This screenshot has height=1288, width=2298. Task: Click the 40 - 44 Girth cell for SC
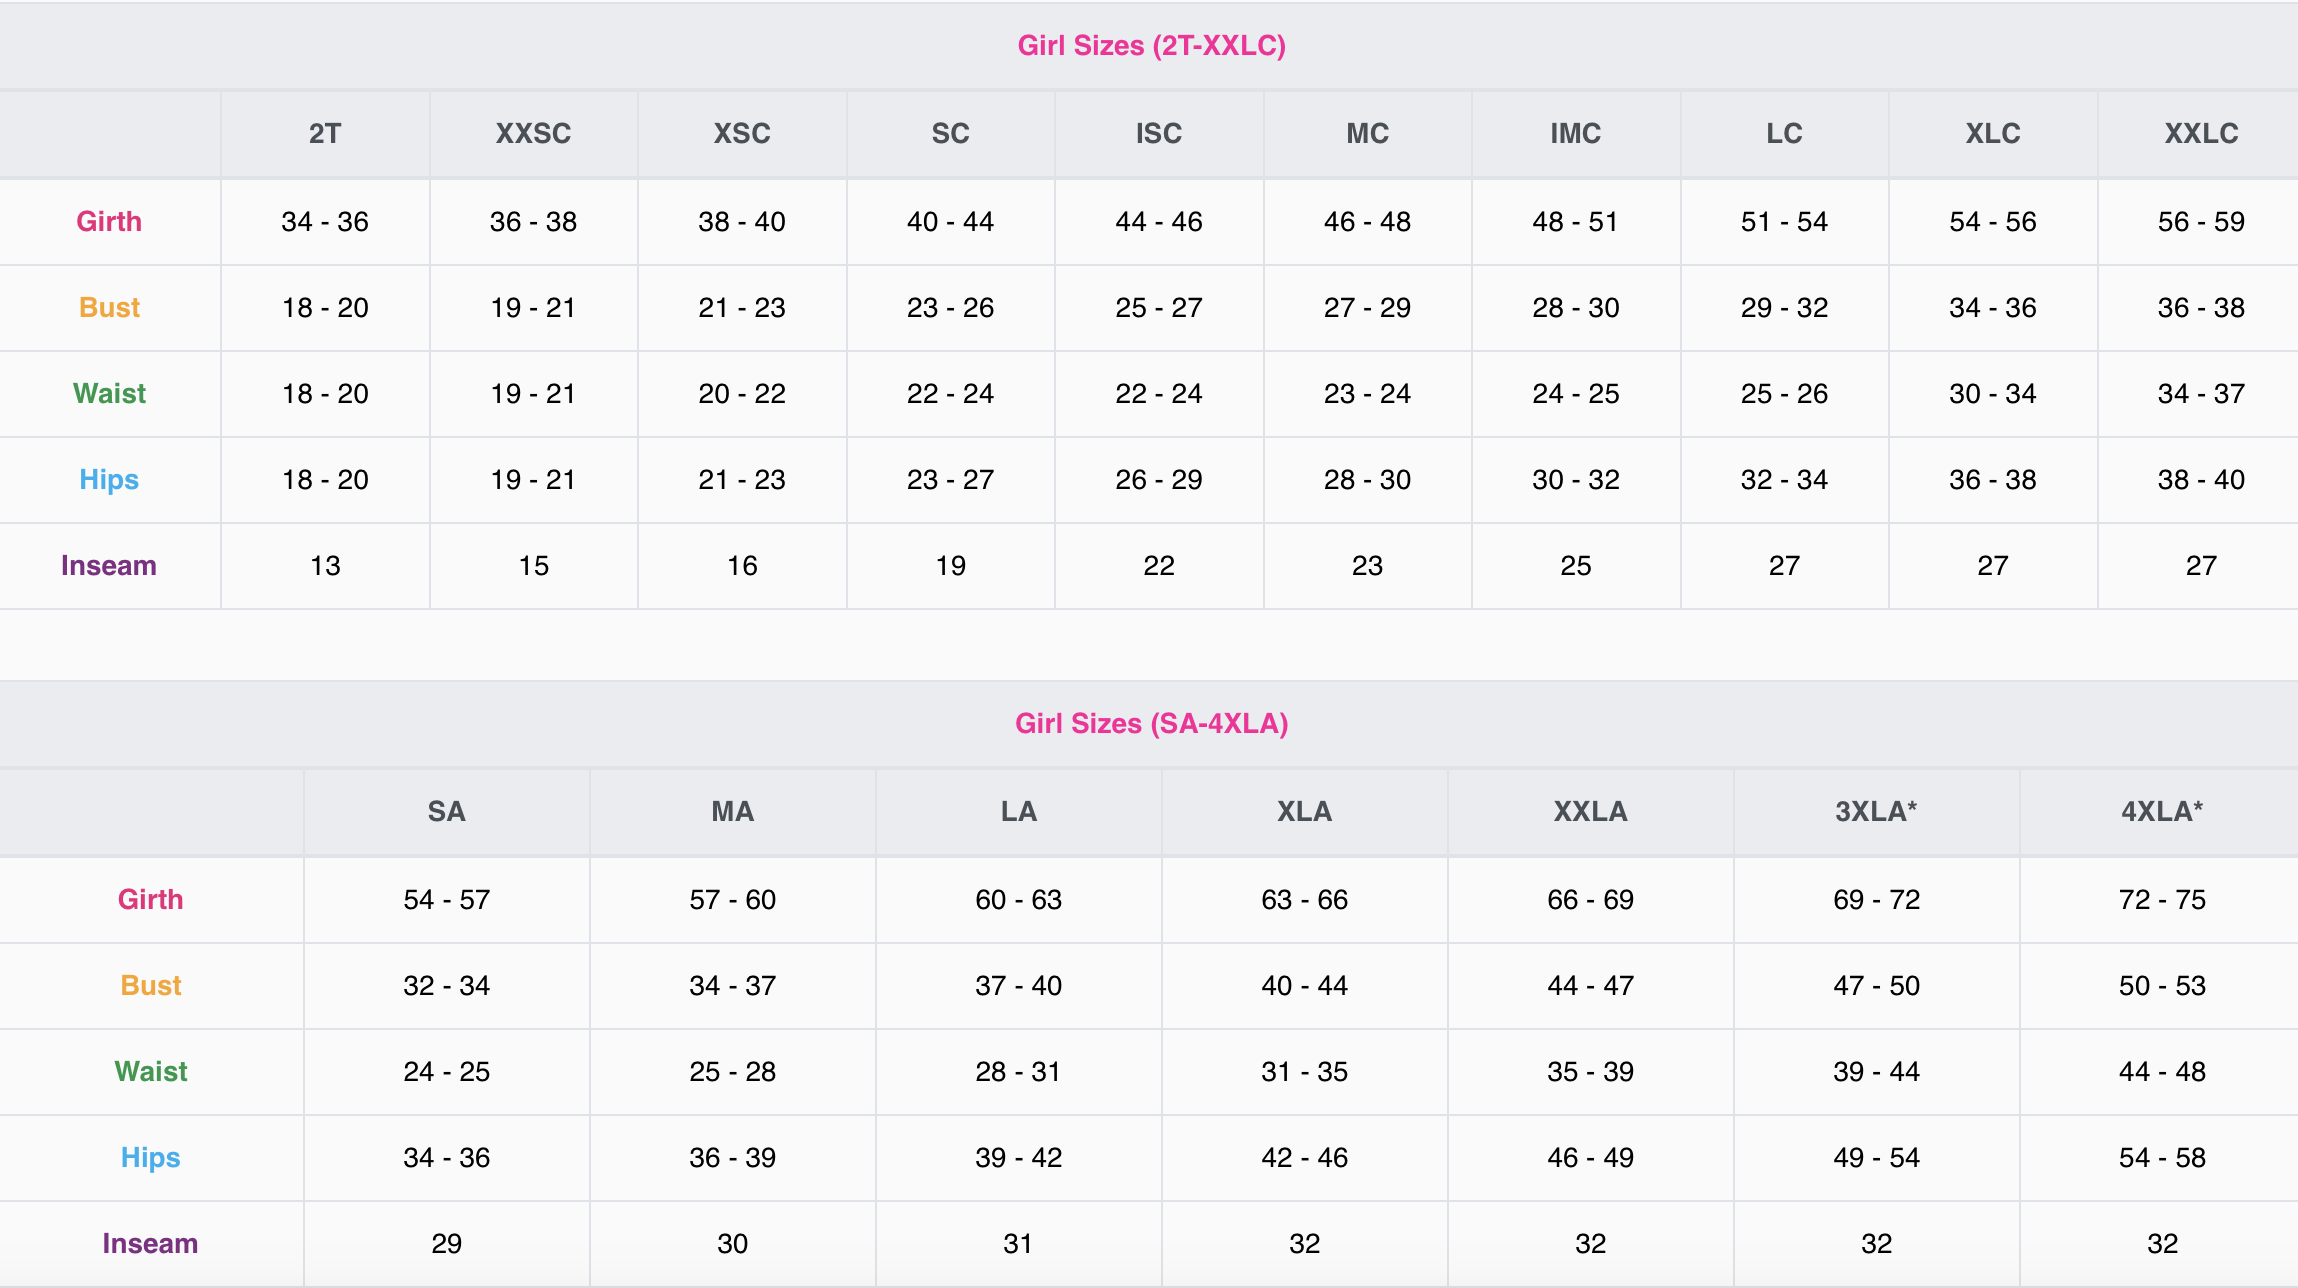click(x=950, y=222)
